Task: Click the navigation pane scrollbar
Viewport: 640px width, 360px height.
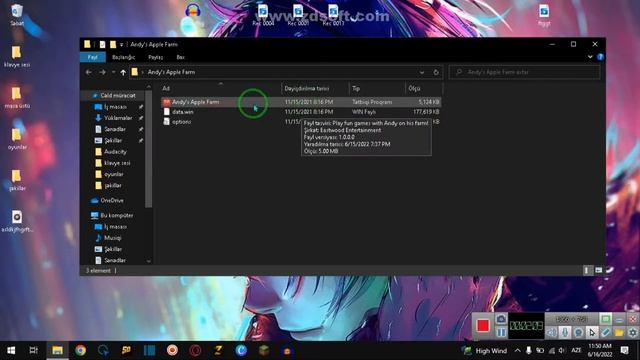Action: (149, 149)
